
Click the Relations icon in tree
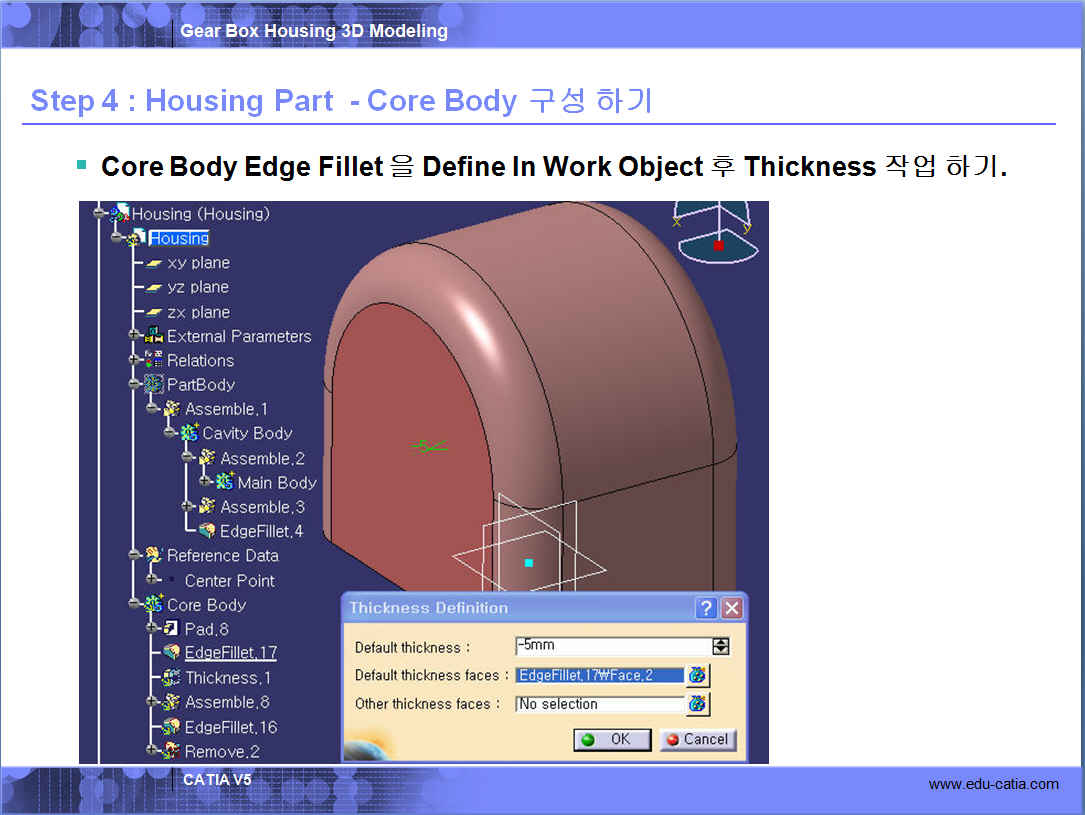pos(154,361)
